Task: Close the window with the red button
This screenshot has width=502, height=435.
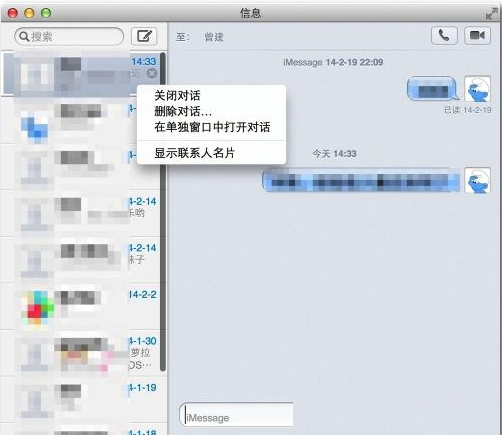Action: click(13, 13)
